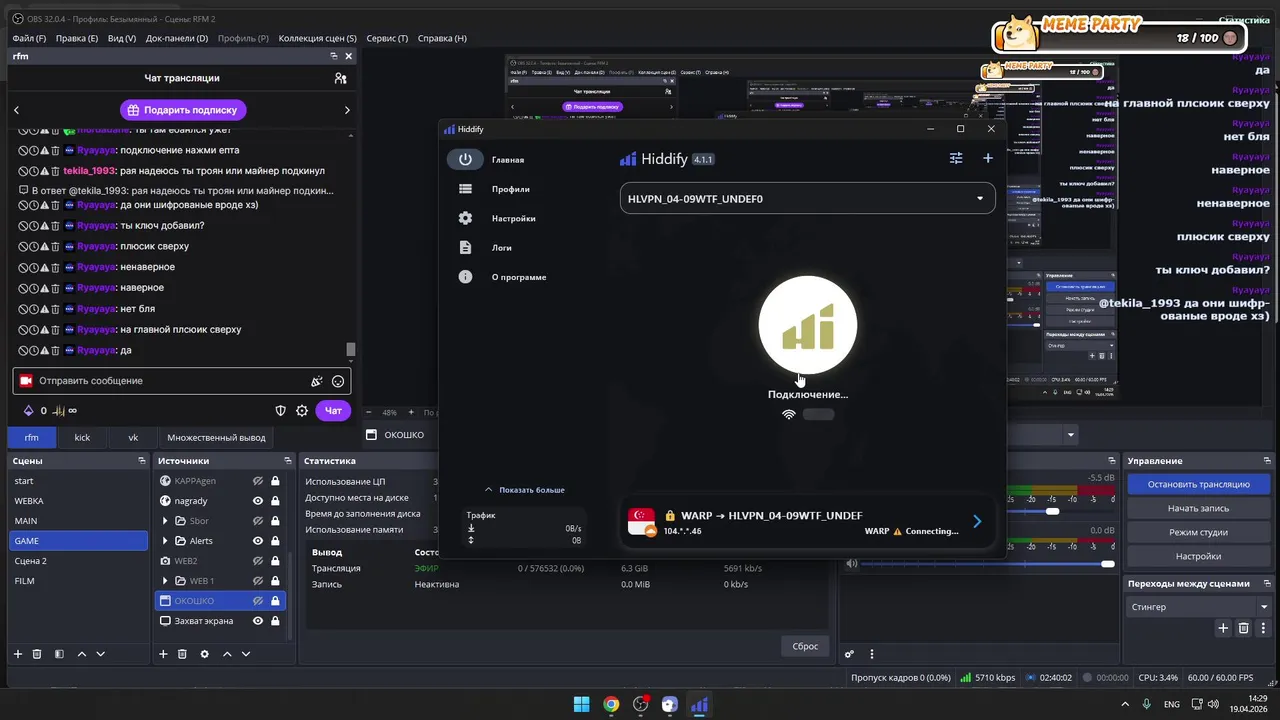Screen dimensions: 1280x720
Task: Open Вид (V) menu
Action: point(121,38)
